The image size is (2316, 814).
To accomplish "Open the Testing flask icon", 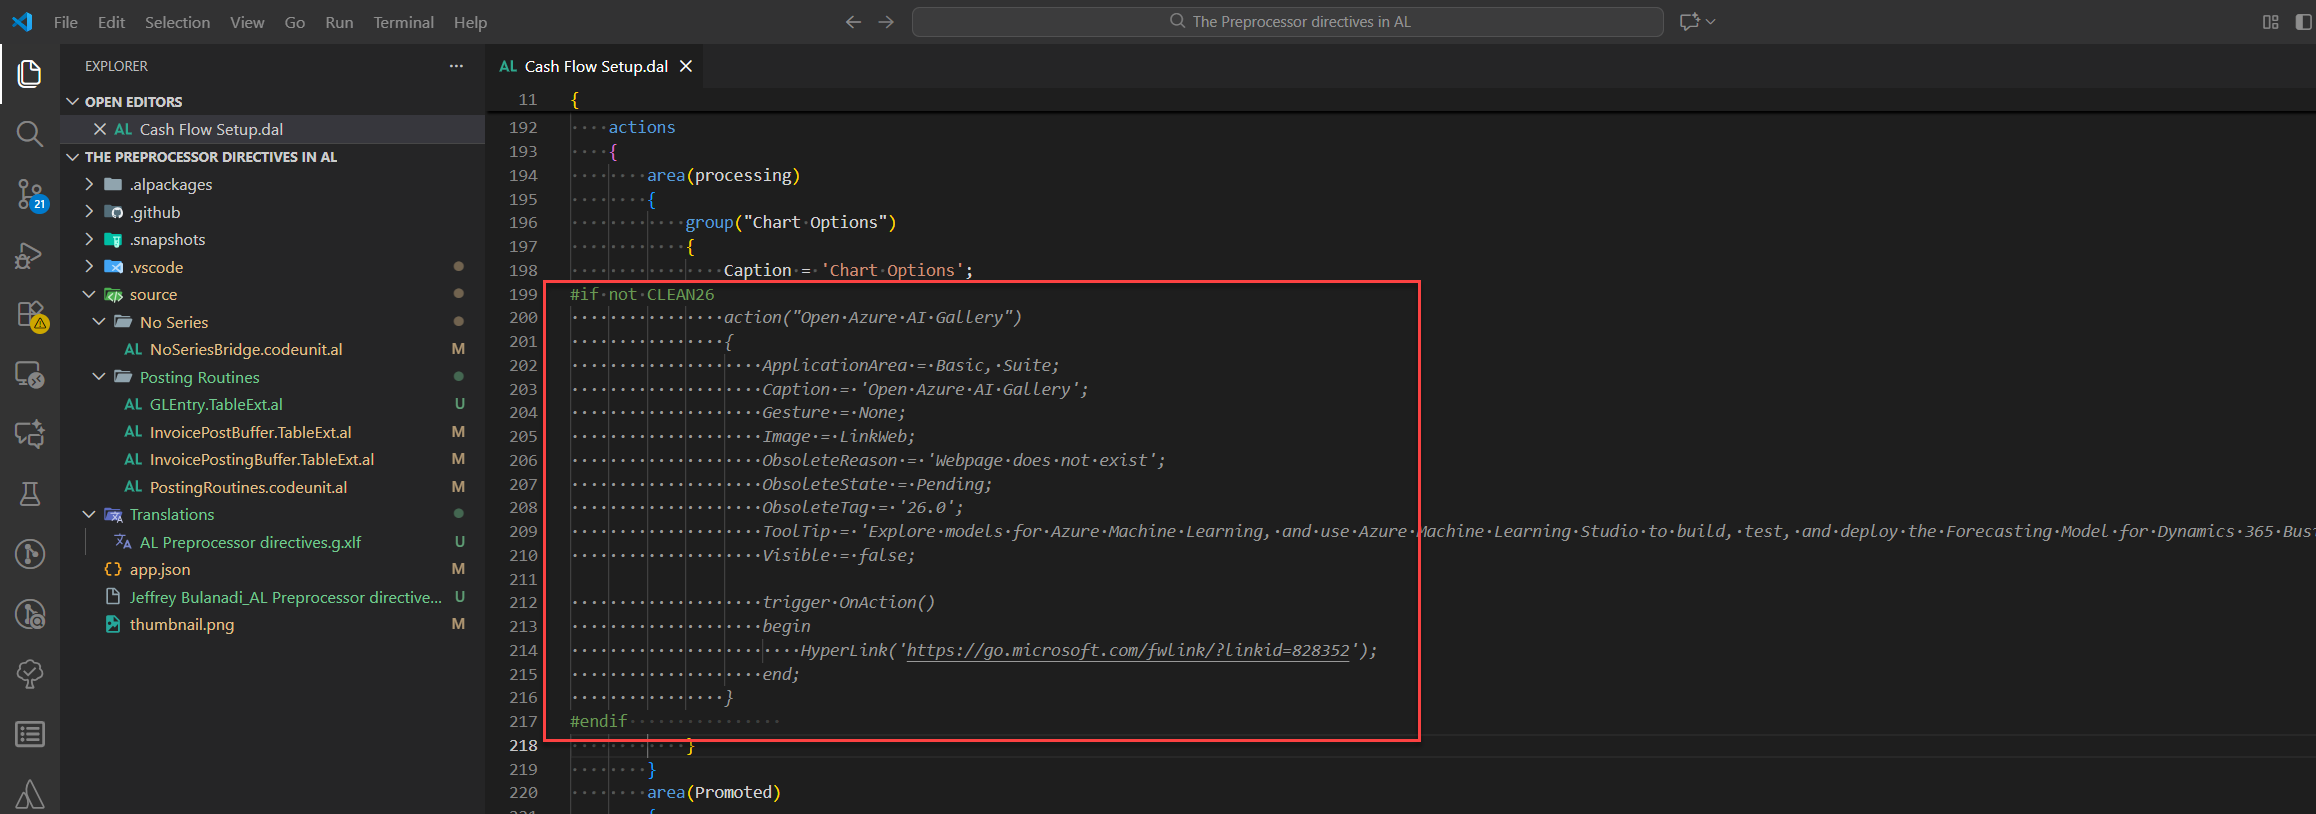I will coord(30,494).
